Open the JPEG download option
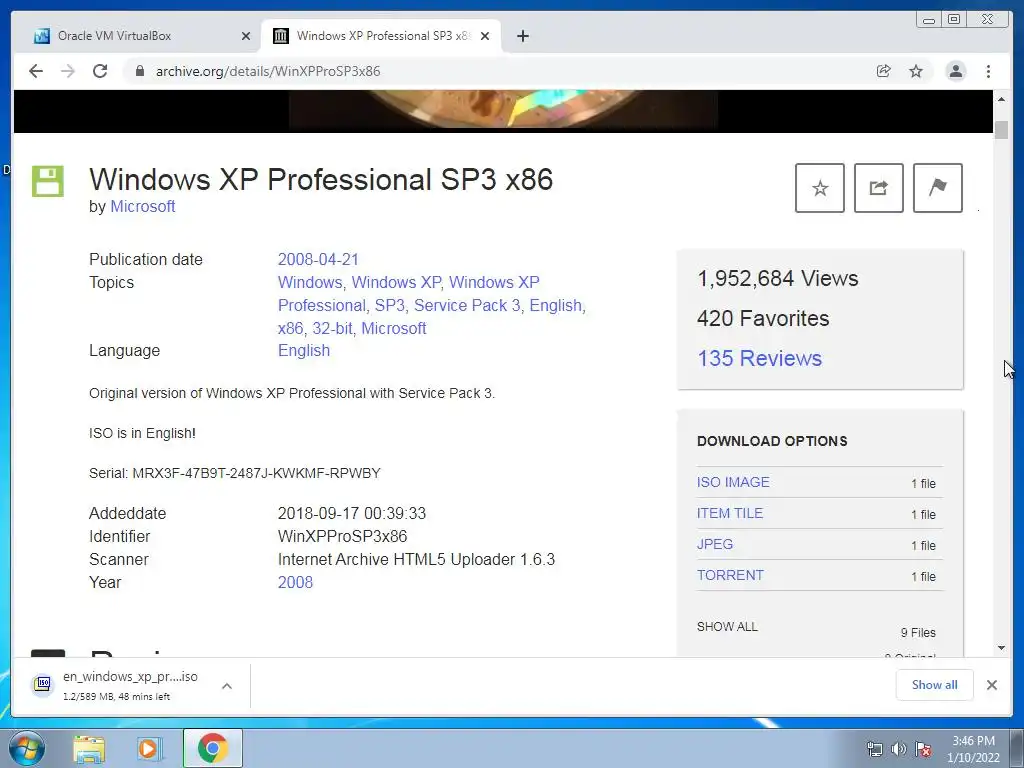The height and width of the screenshot is (768, 1024). [714, 544]
